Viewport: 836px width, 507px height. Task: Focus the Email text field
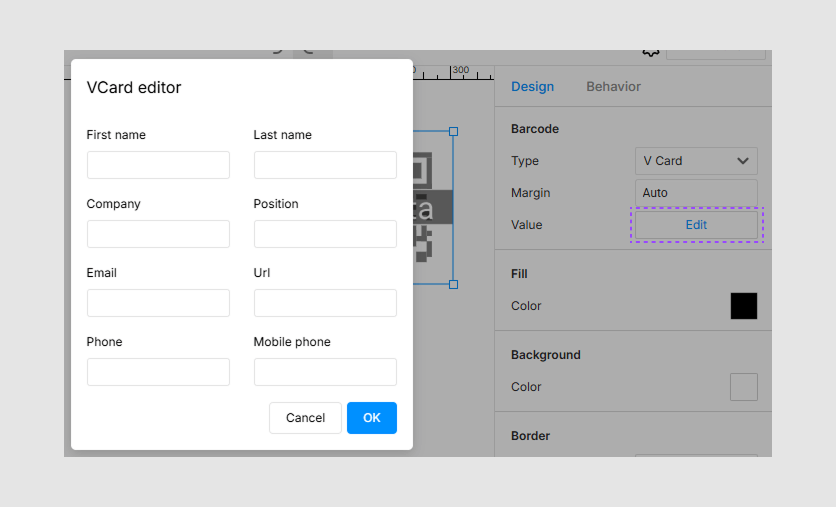point(158,303)
